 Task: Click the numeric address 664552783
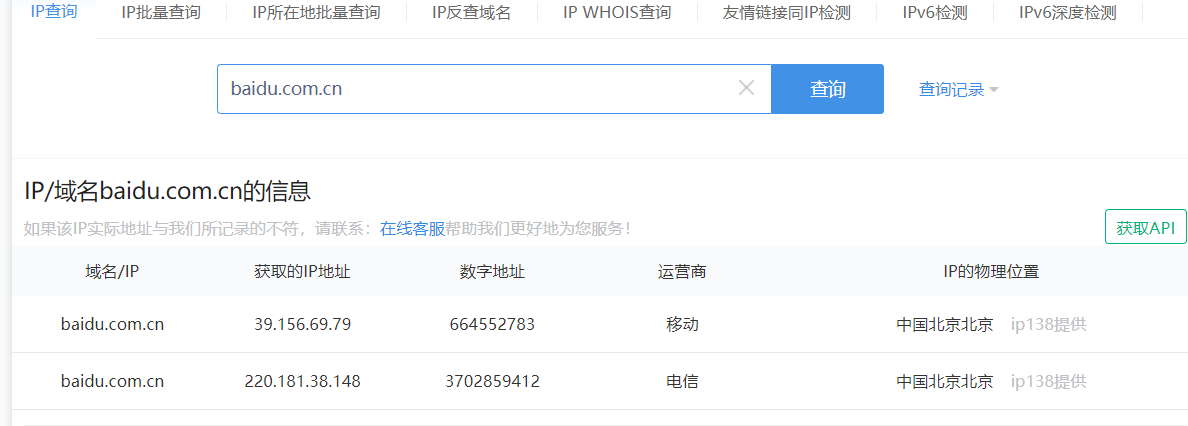tap(492, 324)
